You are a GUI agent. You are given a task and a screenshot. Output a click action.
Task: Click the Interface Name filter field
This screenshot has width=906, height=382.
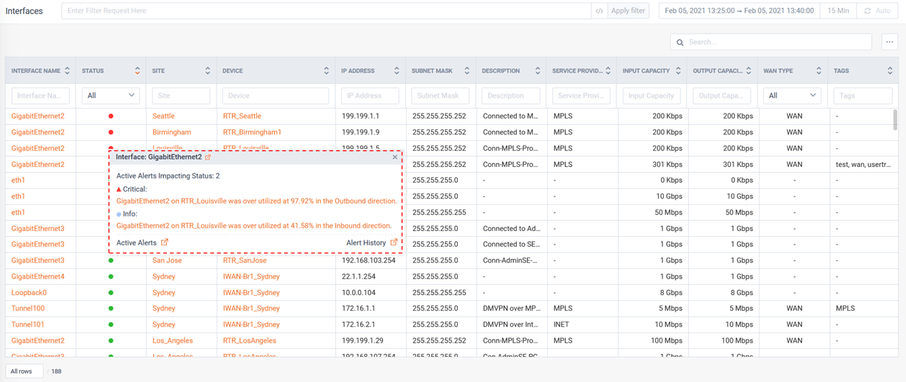coord(40,95)
